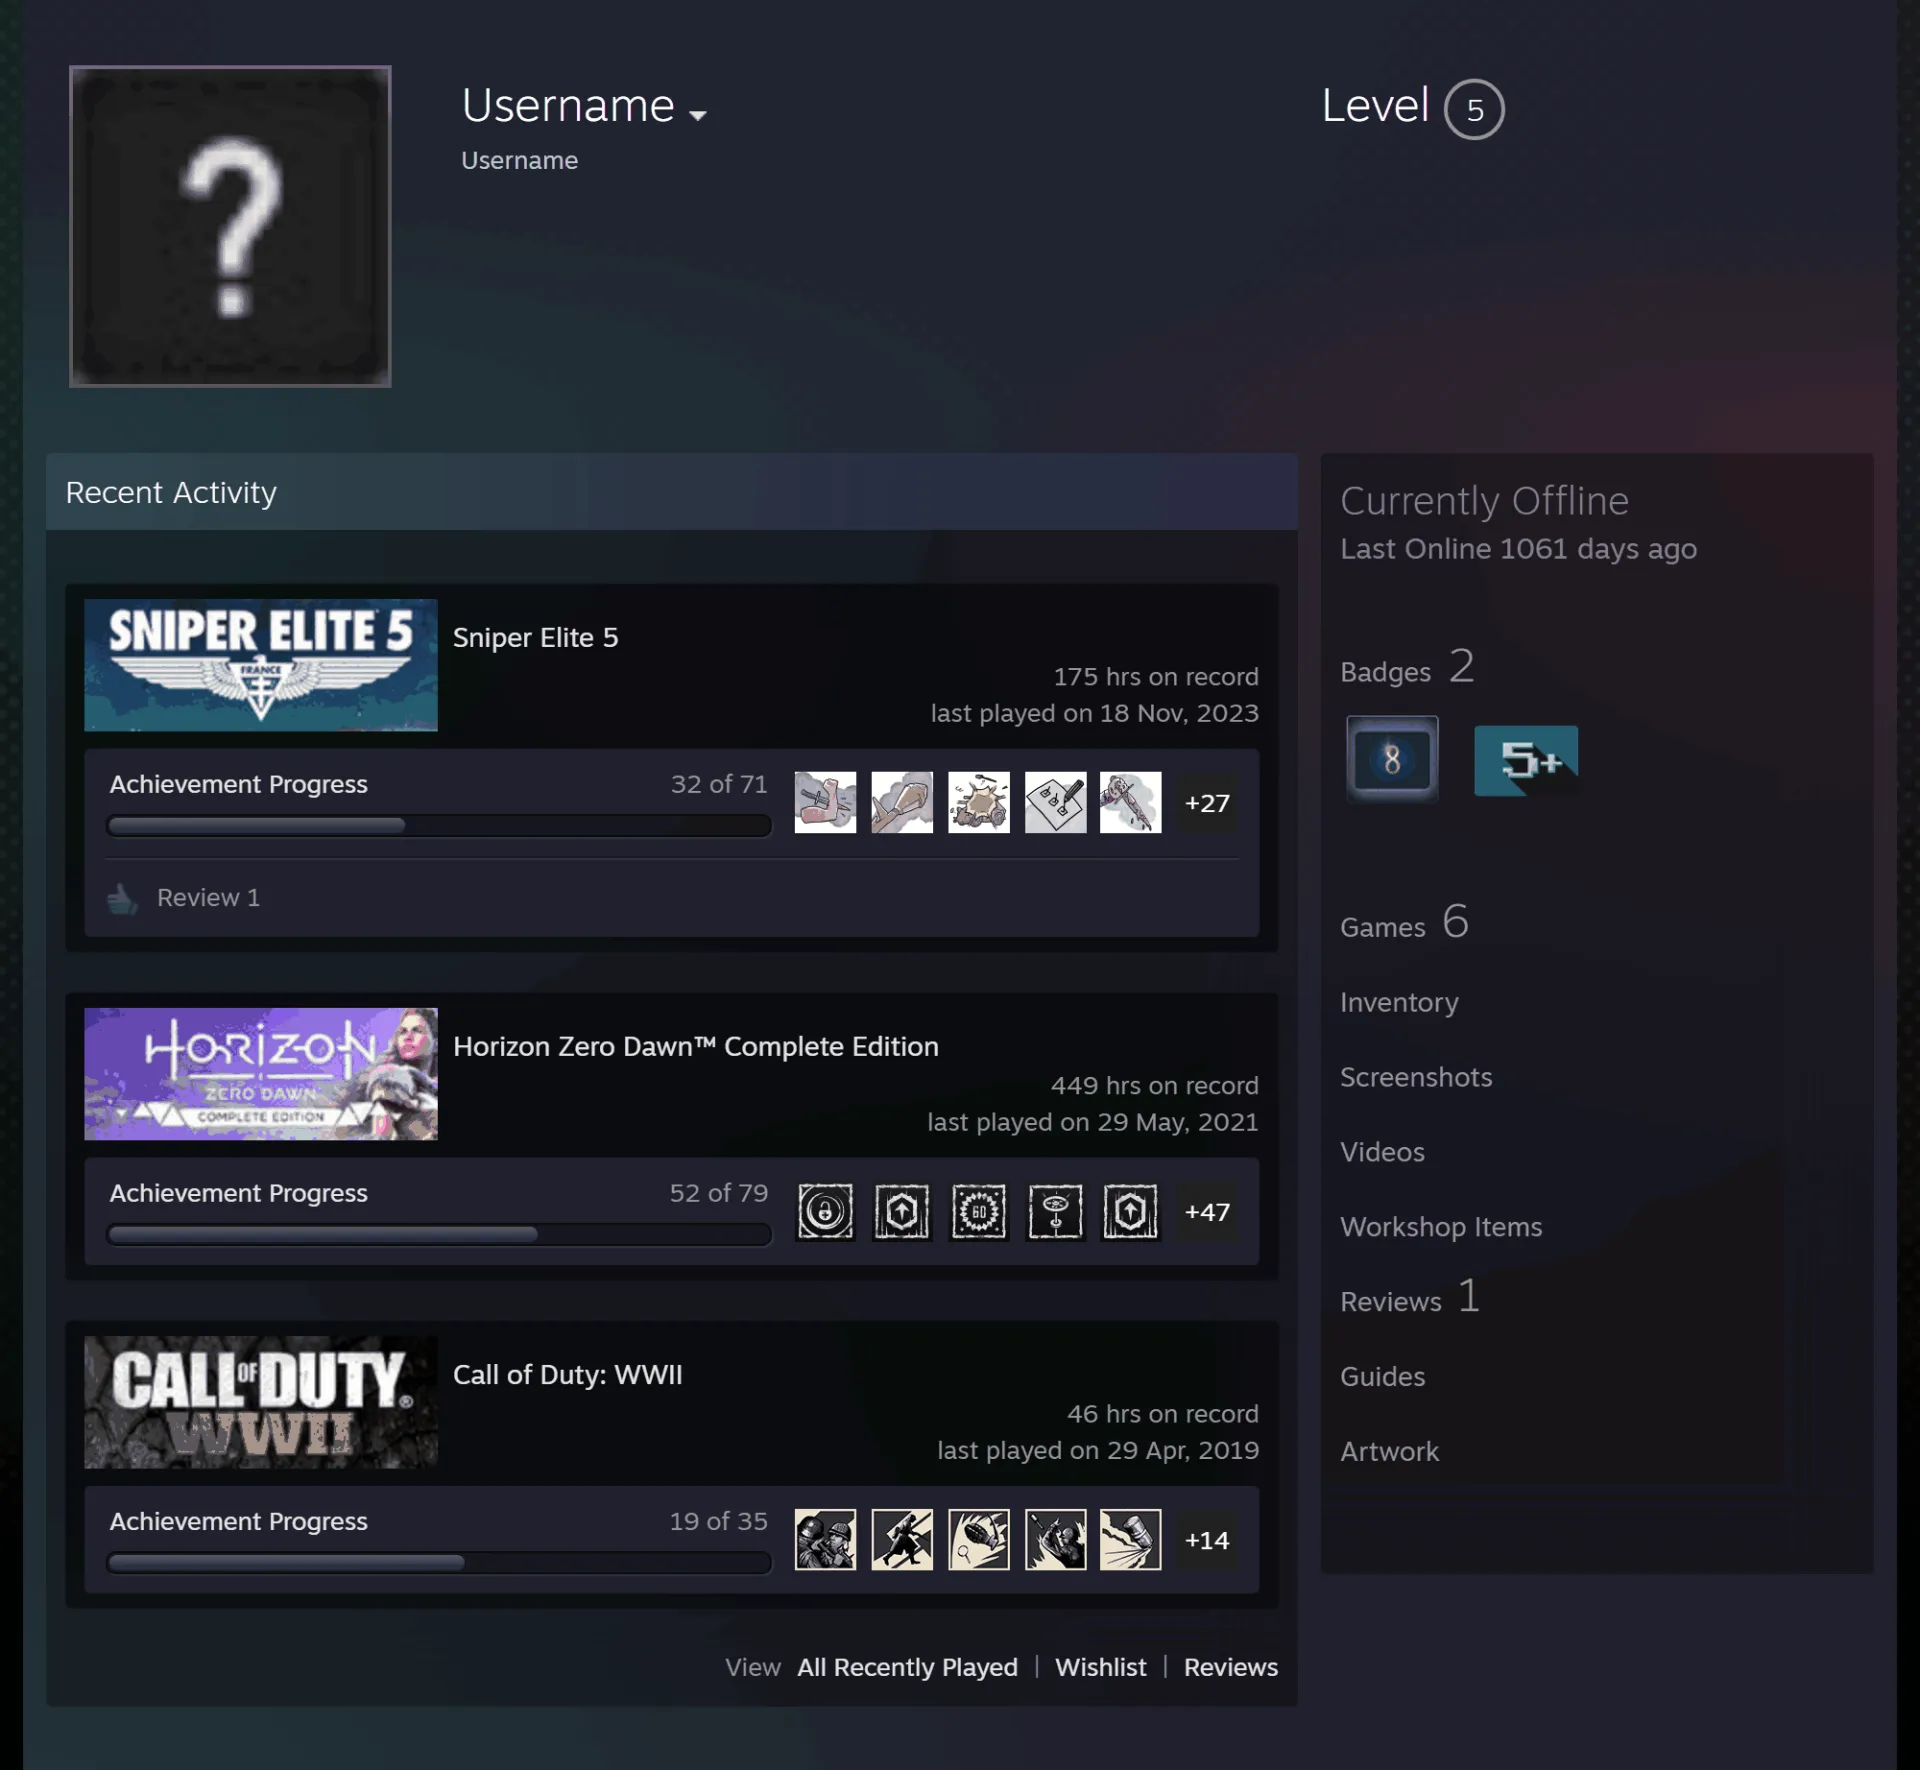Open the Wishlist link
Viewport: 1920px width, 1770px height.
click(1100, 1667)
